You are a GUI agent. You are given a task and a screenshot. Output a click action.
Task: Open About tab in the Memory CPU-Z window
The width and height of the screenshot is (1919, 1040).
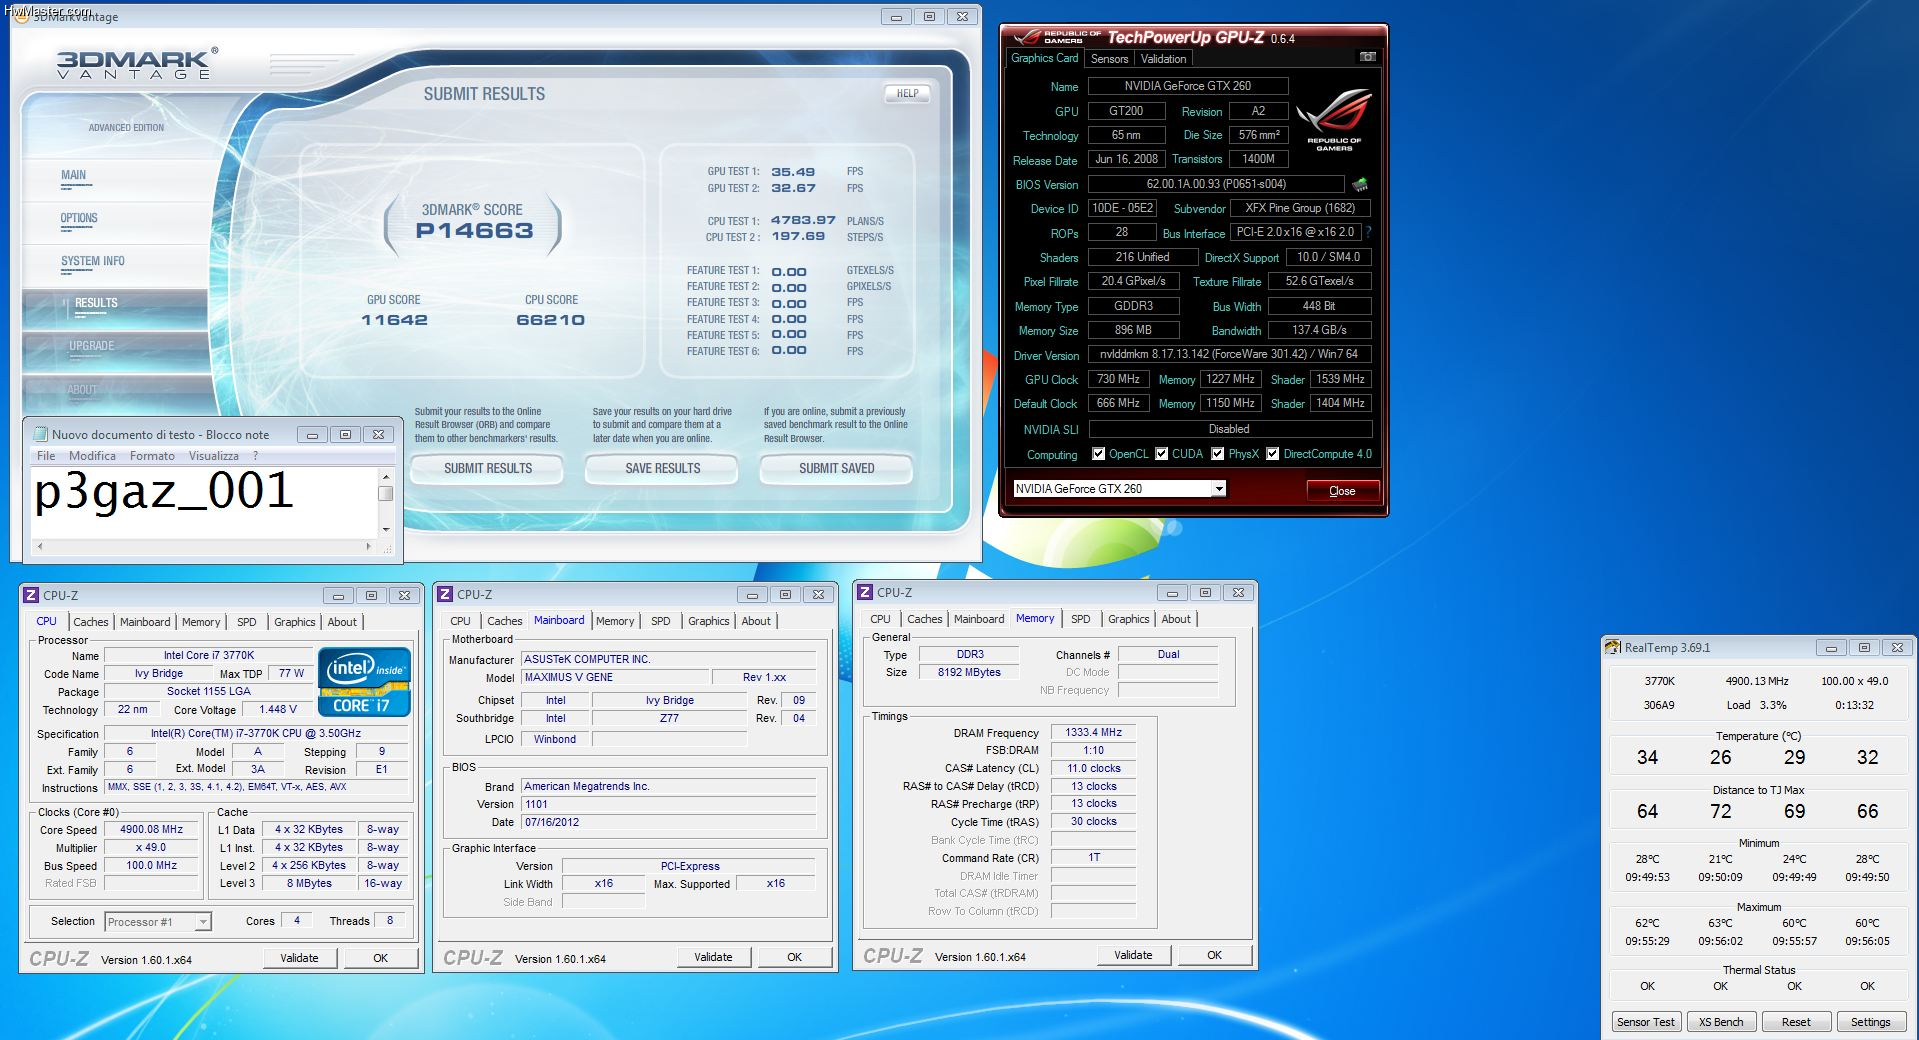click(x=1176, y=619)
